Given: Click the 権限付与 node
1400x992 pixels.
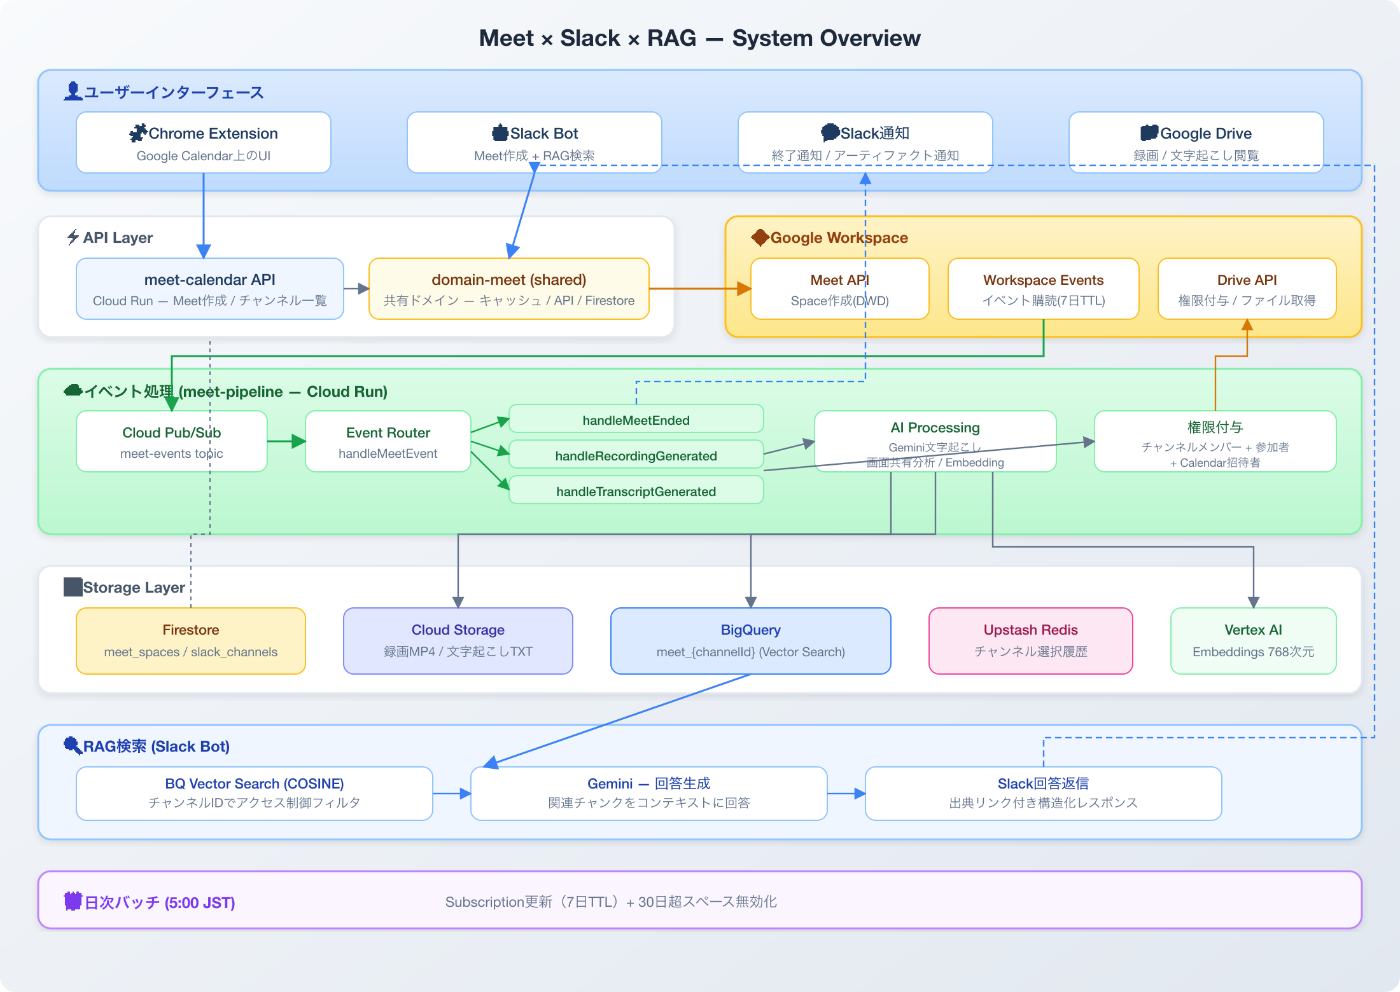Looking at the screenshot, I should (1215, 441).
